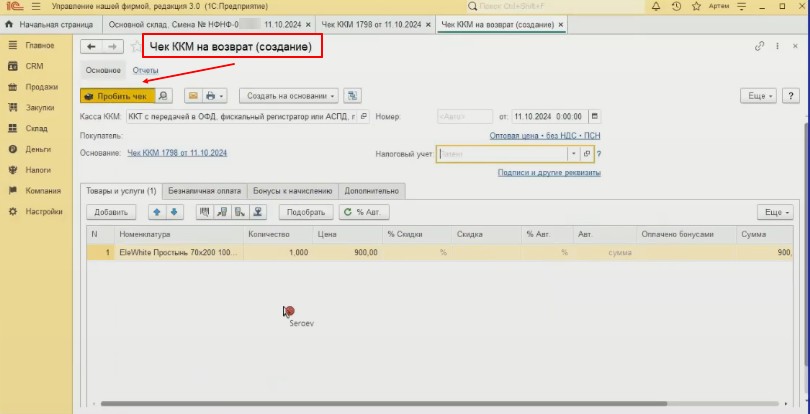The height and width of the screenshot is (414, 810).
Task: Switch to the Дополнительно tab
Action: point(372,191)
